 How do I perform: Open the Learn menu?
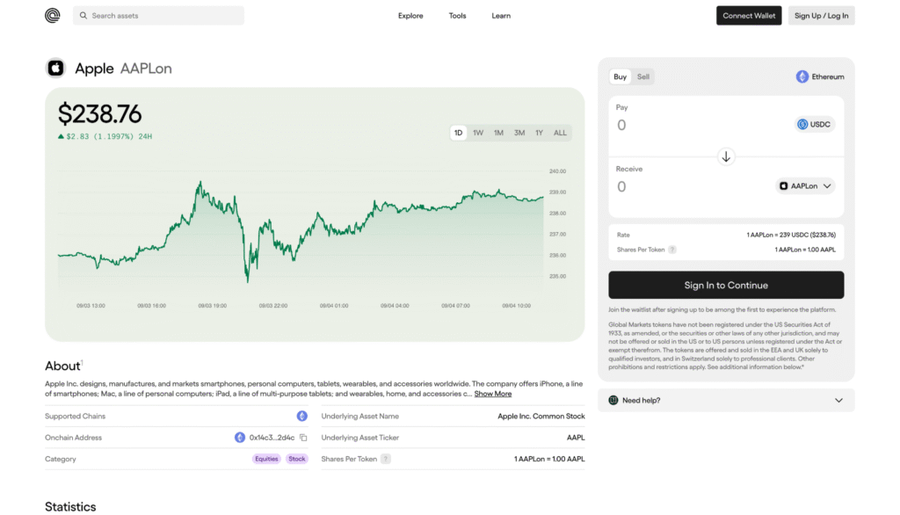[x=501, y=16]
